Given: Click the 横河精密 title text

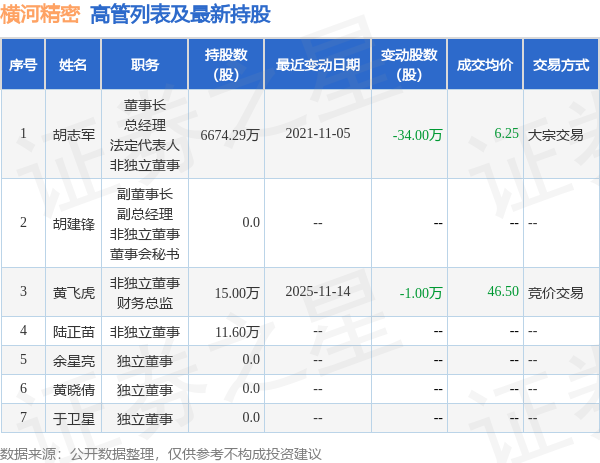Looking at the screenshot, I should point(40,15).
